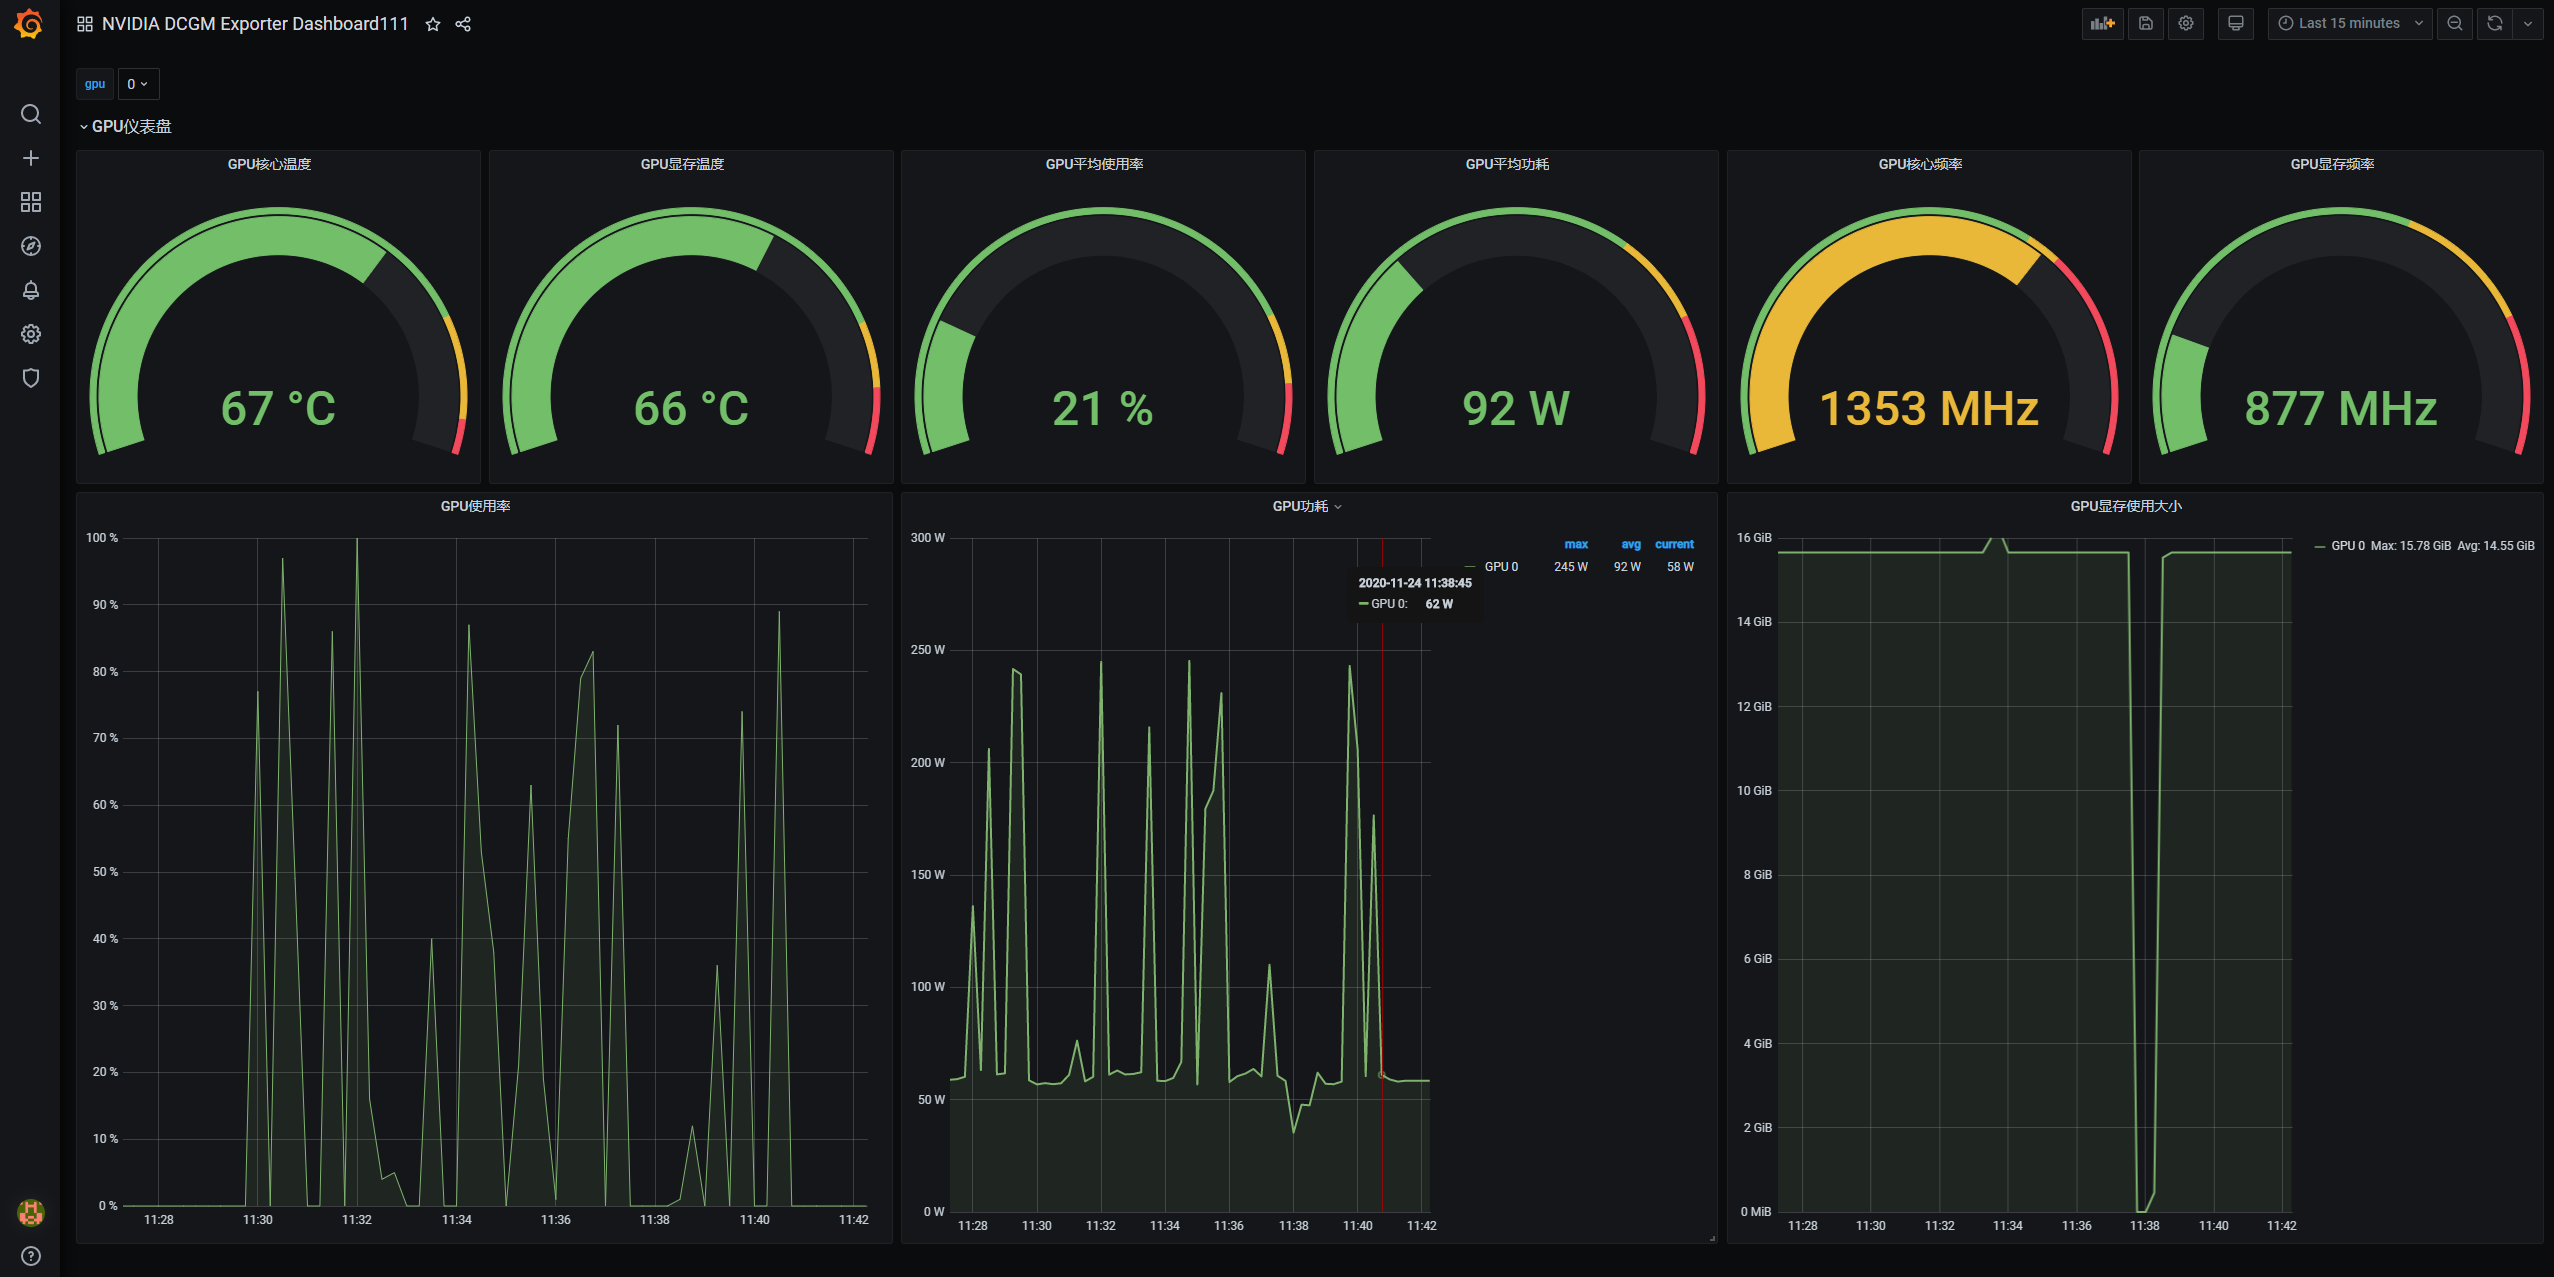
Task: Open the Server Admin shield icon
Action: click(x=31, y=378)
